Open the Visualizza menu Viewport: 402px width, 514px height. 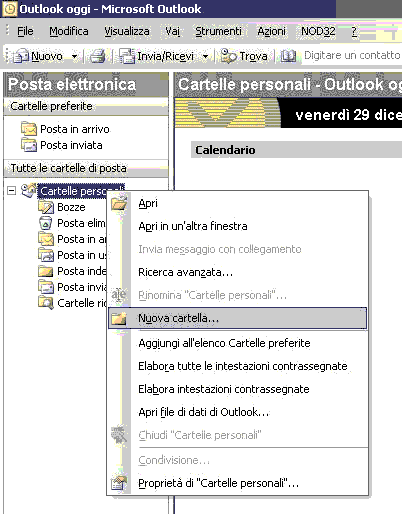pos(127,31)
